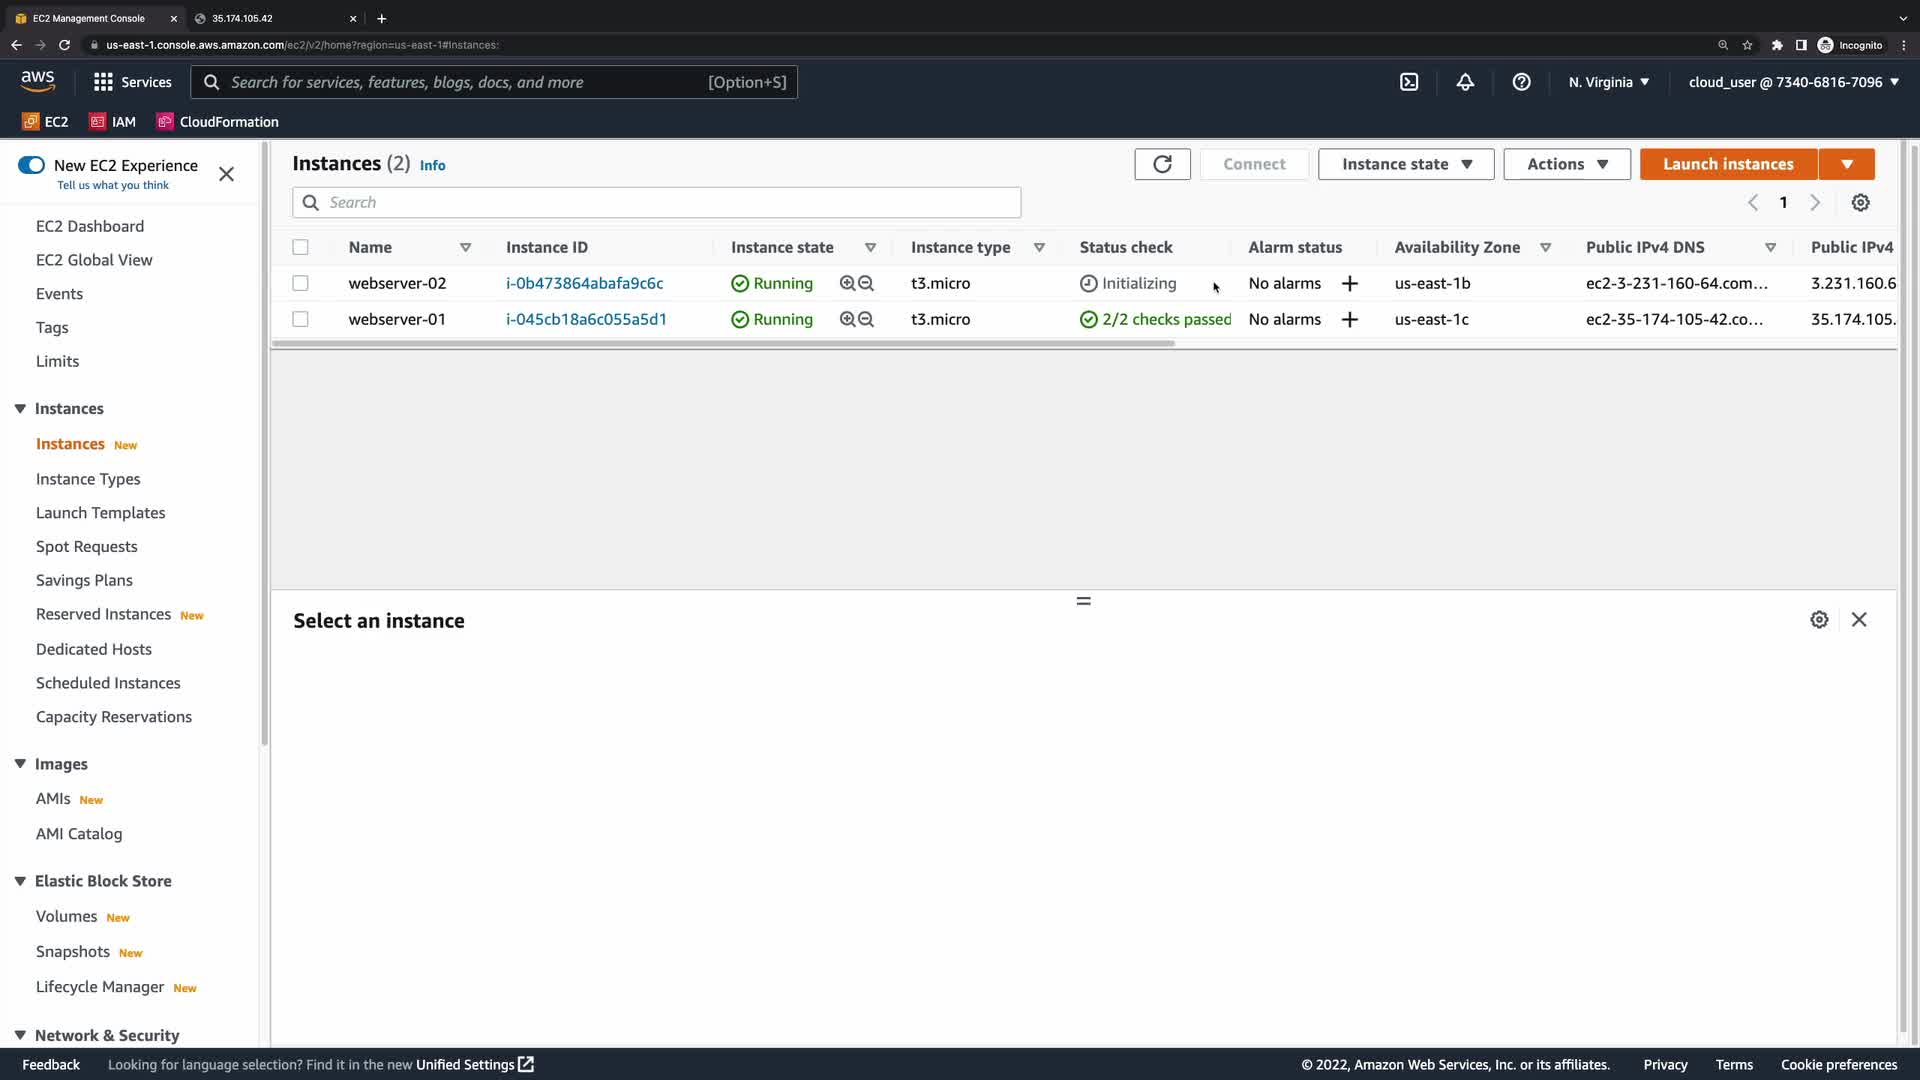Screen dimensions: 1920x1080
Task: Open AWS CloudShell icon in top bar
Action: coord(1409,82)
